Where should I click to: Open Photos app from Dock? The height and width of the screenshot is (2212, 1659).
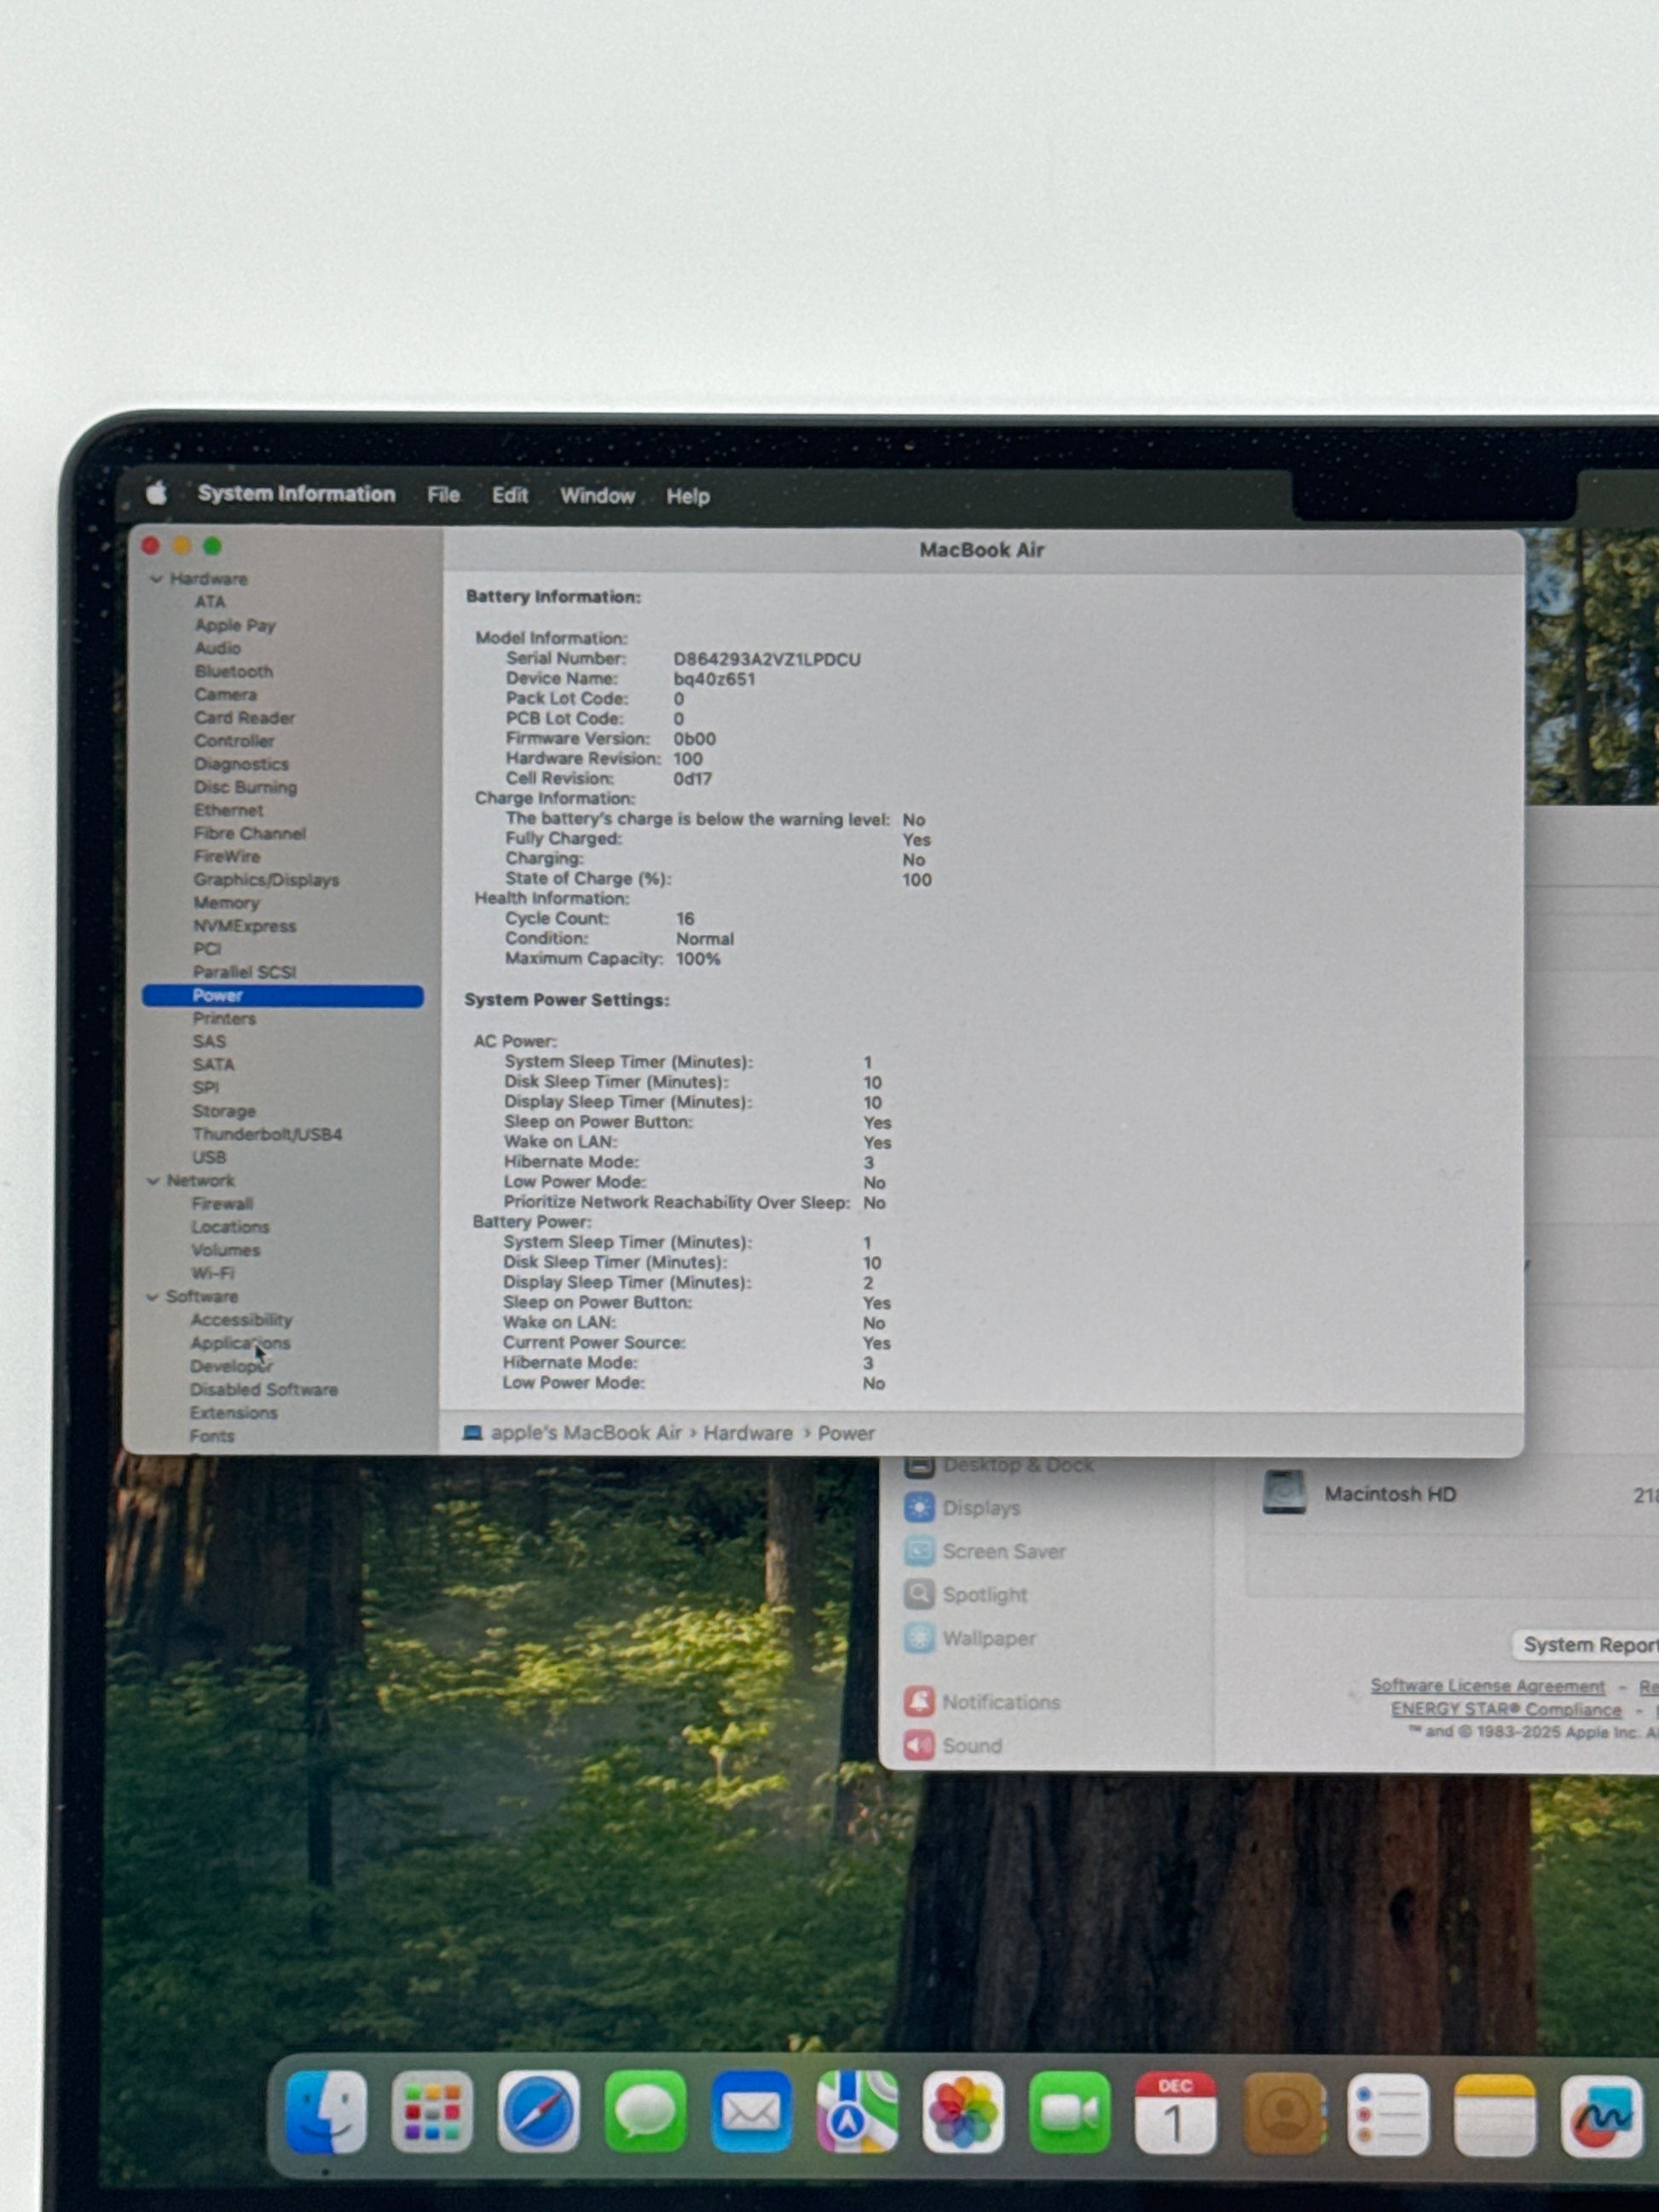click(x=963, y=2112)
